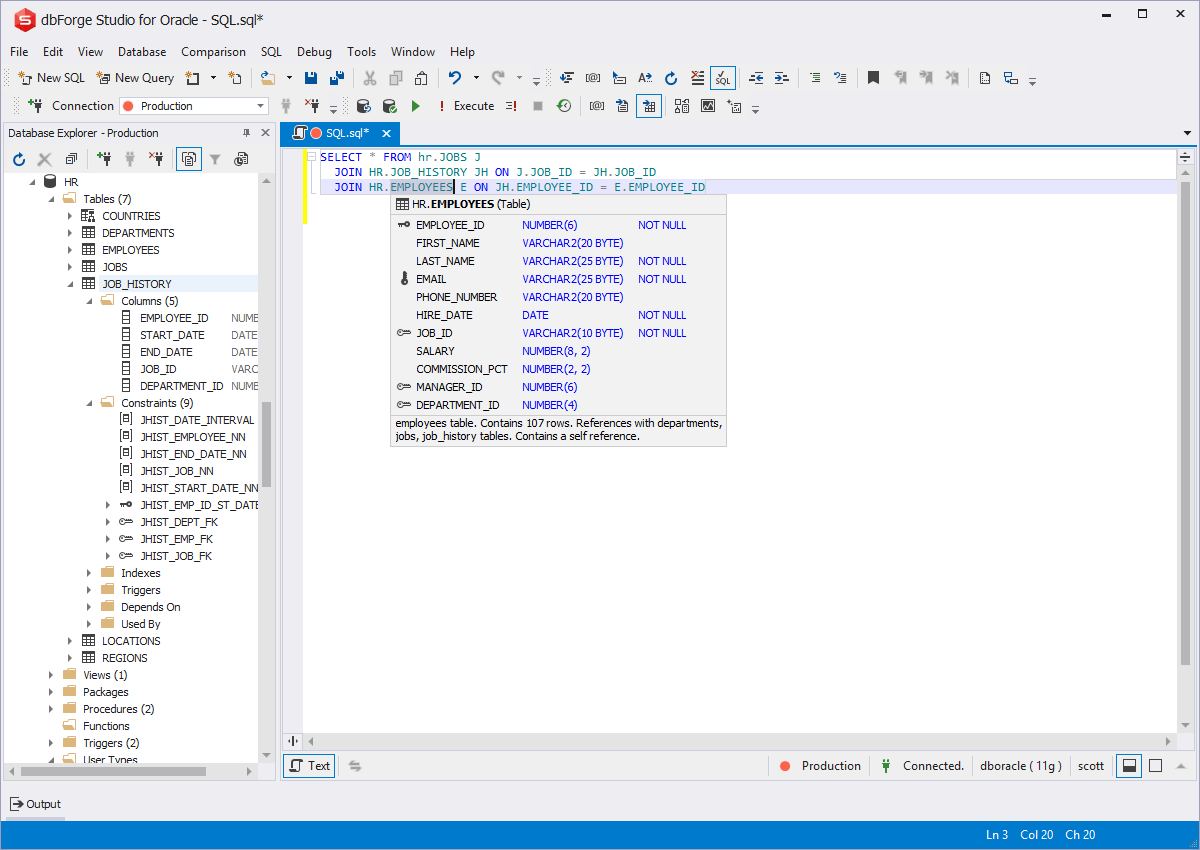Screen dimensions: 1200x850
Task: Click Refresh icon in Database Explorer
Action: pos(19,159)
